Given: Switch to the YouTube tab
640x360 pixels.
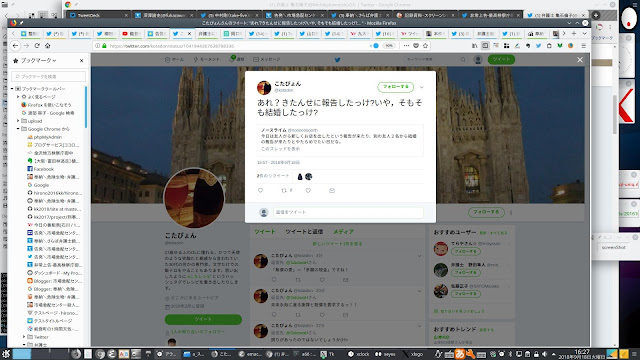Looking at the screenshot, I should (x=131, y=33).
